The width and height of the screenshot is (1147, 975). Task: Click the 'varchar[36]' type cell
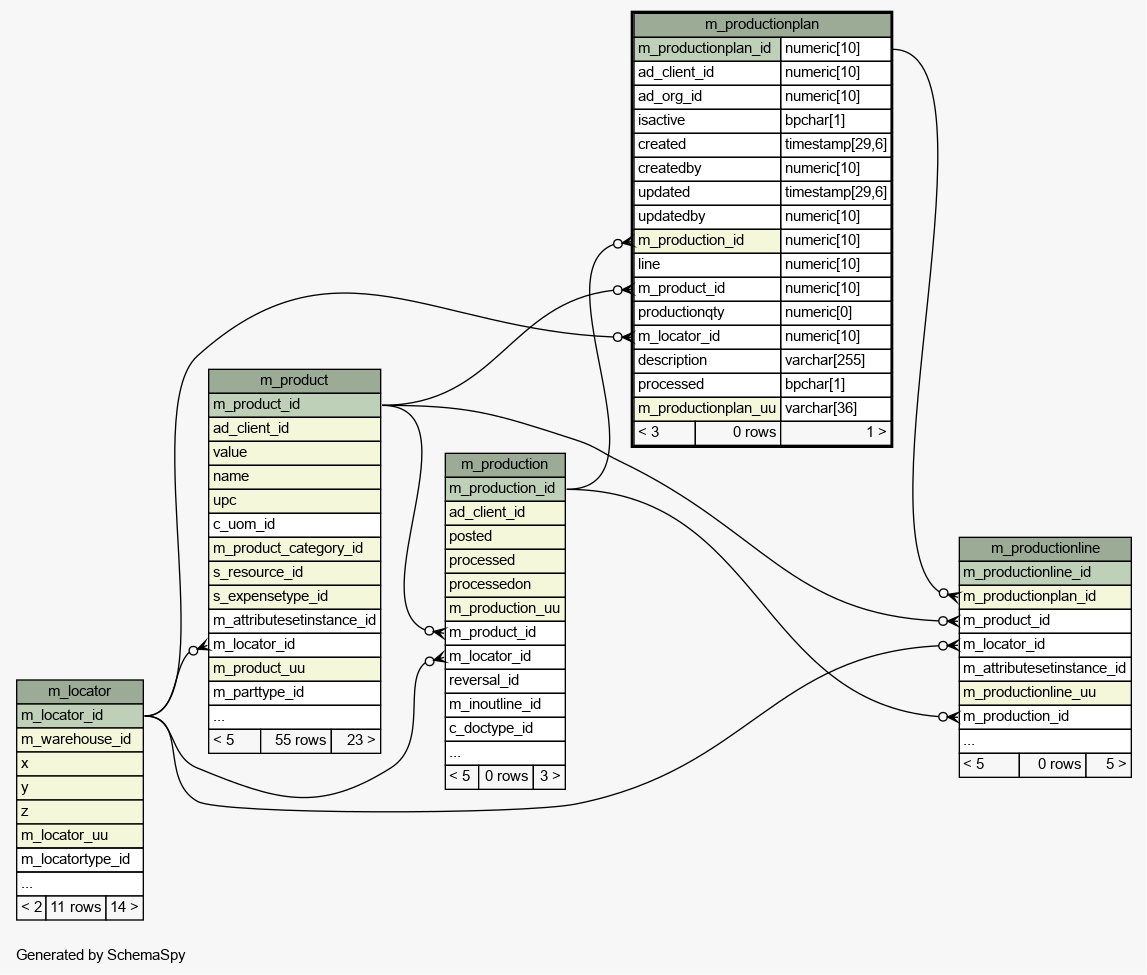click(x=835, y=409)
